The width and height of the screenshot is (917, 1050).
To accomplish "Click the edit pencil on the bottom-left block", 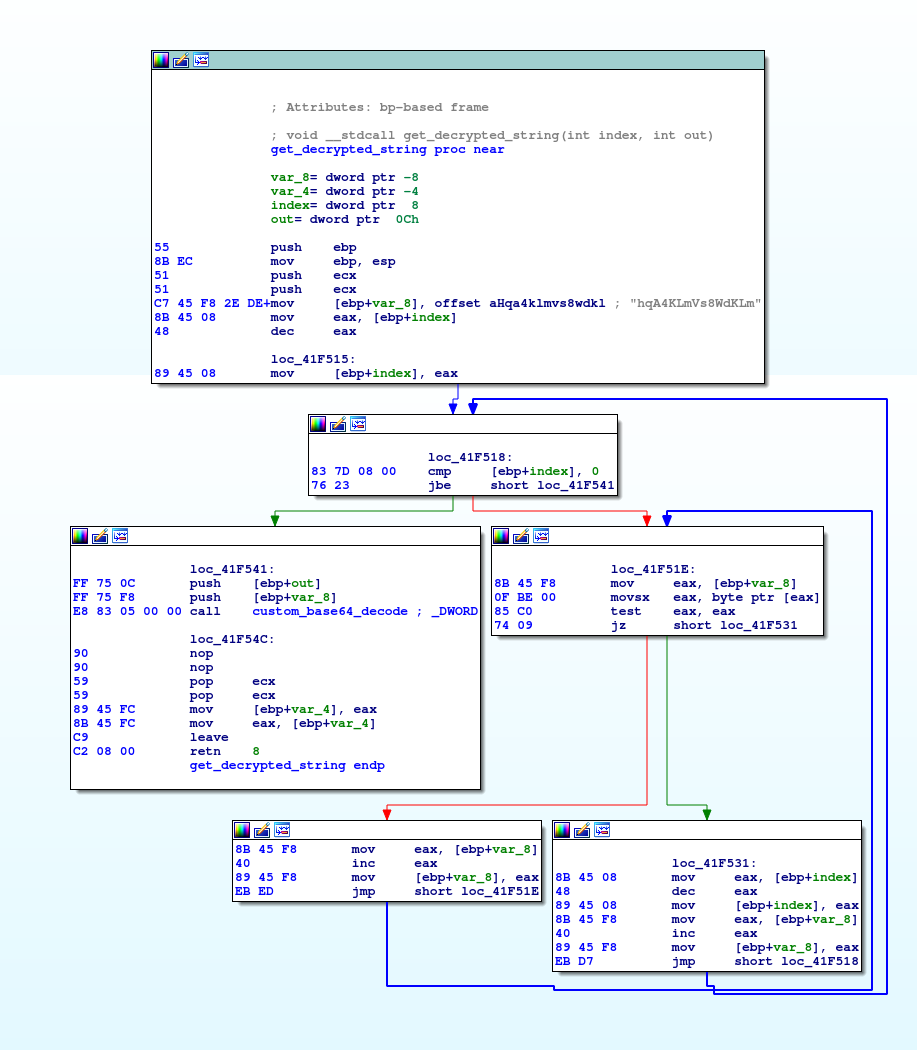I will tap(261, 830).
